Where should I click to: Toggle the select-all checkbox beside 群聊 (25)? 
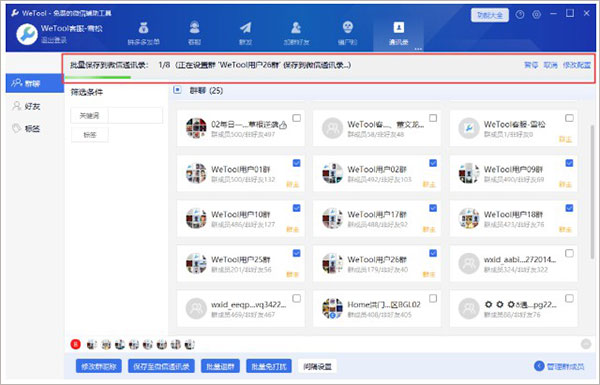[177, 90]
